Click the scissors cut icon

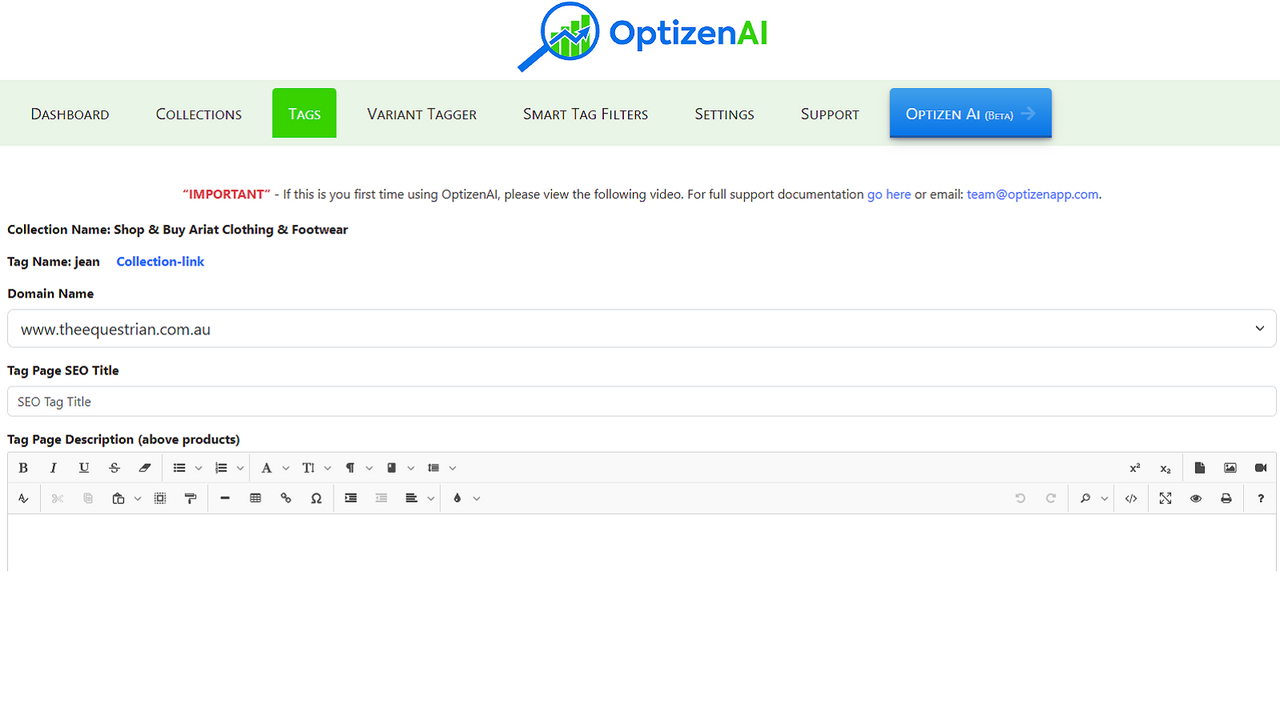58,498
